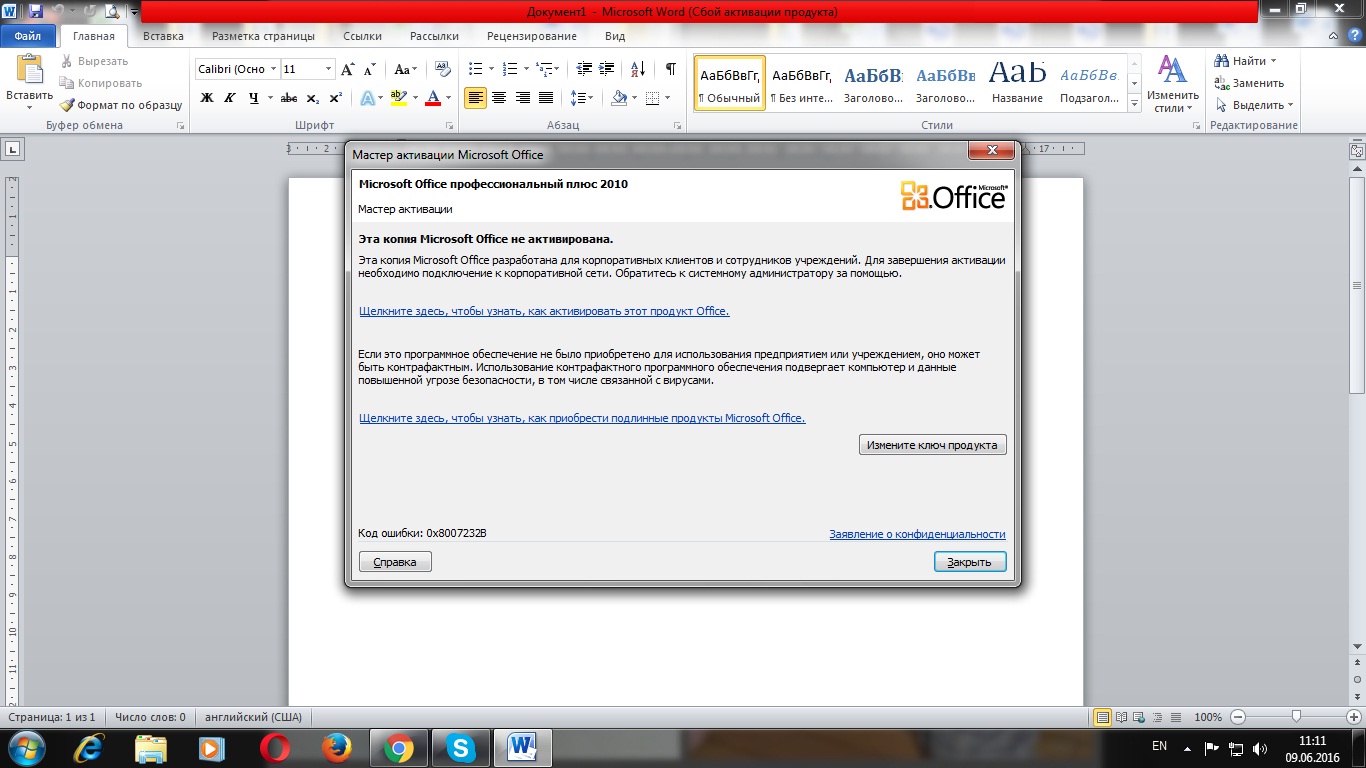Click the Save icon in the quick access toolbar
This screenshot has width=1366, height=768.
tap(36, 11)
